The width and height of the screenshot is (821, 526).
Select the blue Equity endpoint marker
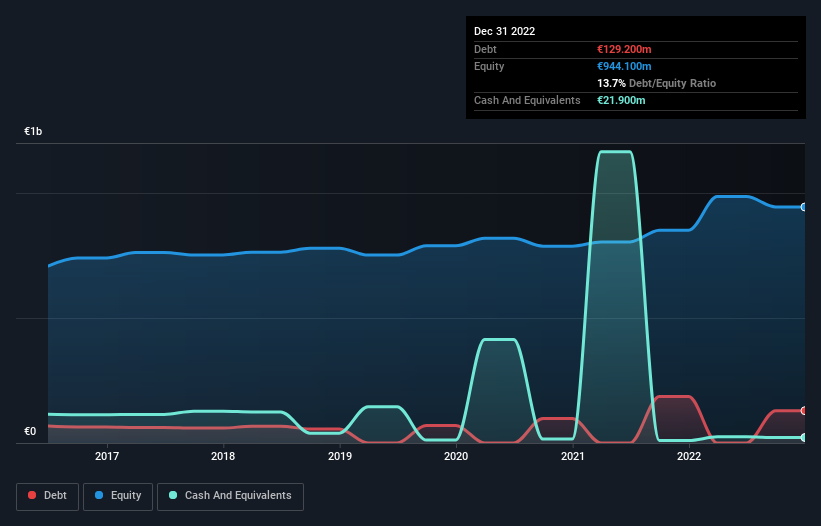click(804, 207)
